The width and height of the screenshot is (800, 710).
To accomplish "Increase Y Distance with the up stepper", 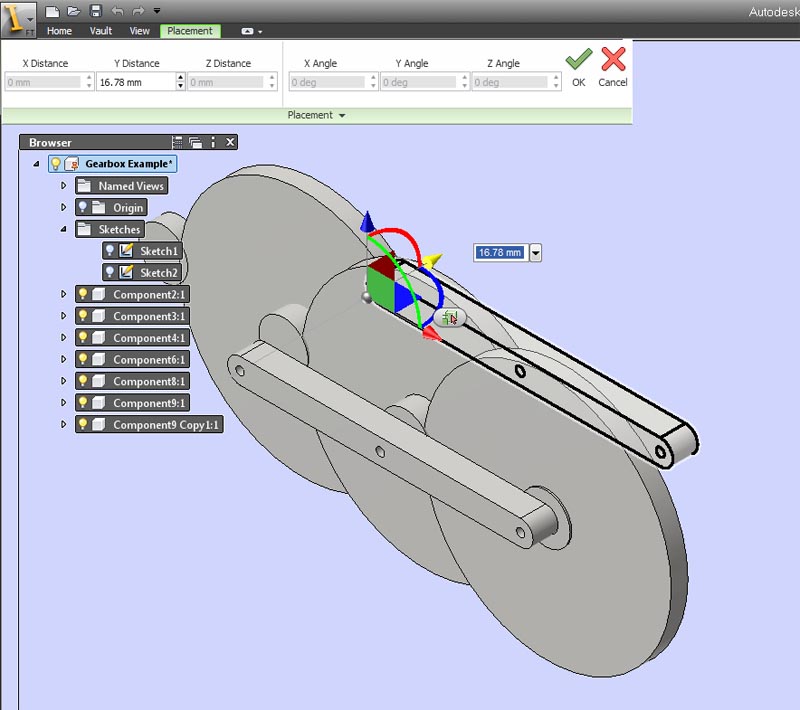I will click(181, 78).
